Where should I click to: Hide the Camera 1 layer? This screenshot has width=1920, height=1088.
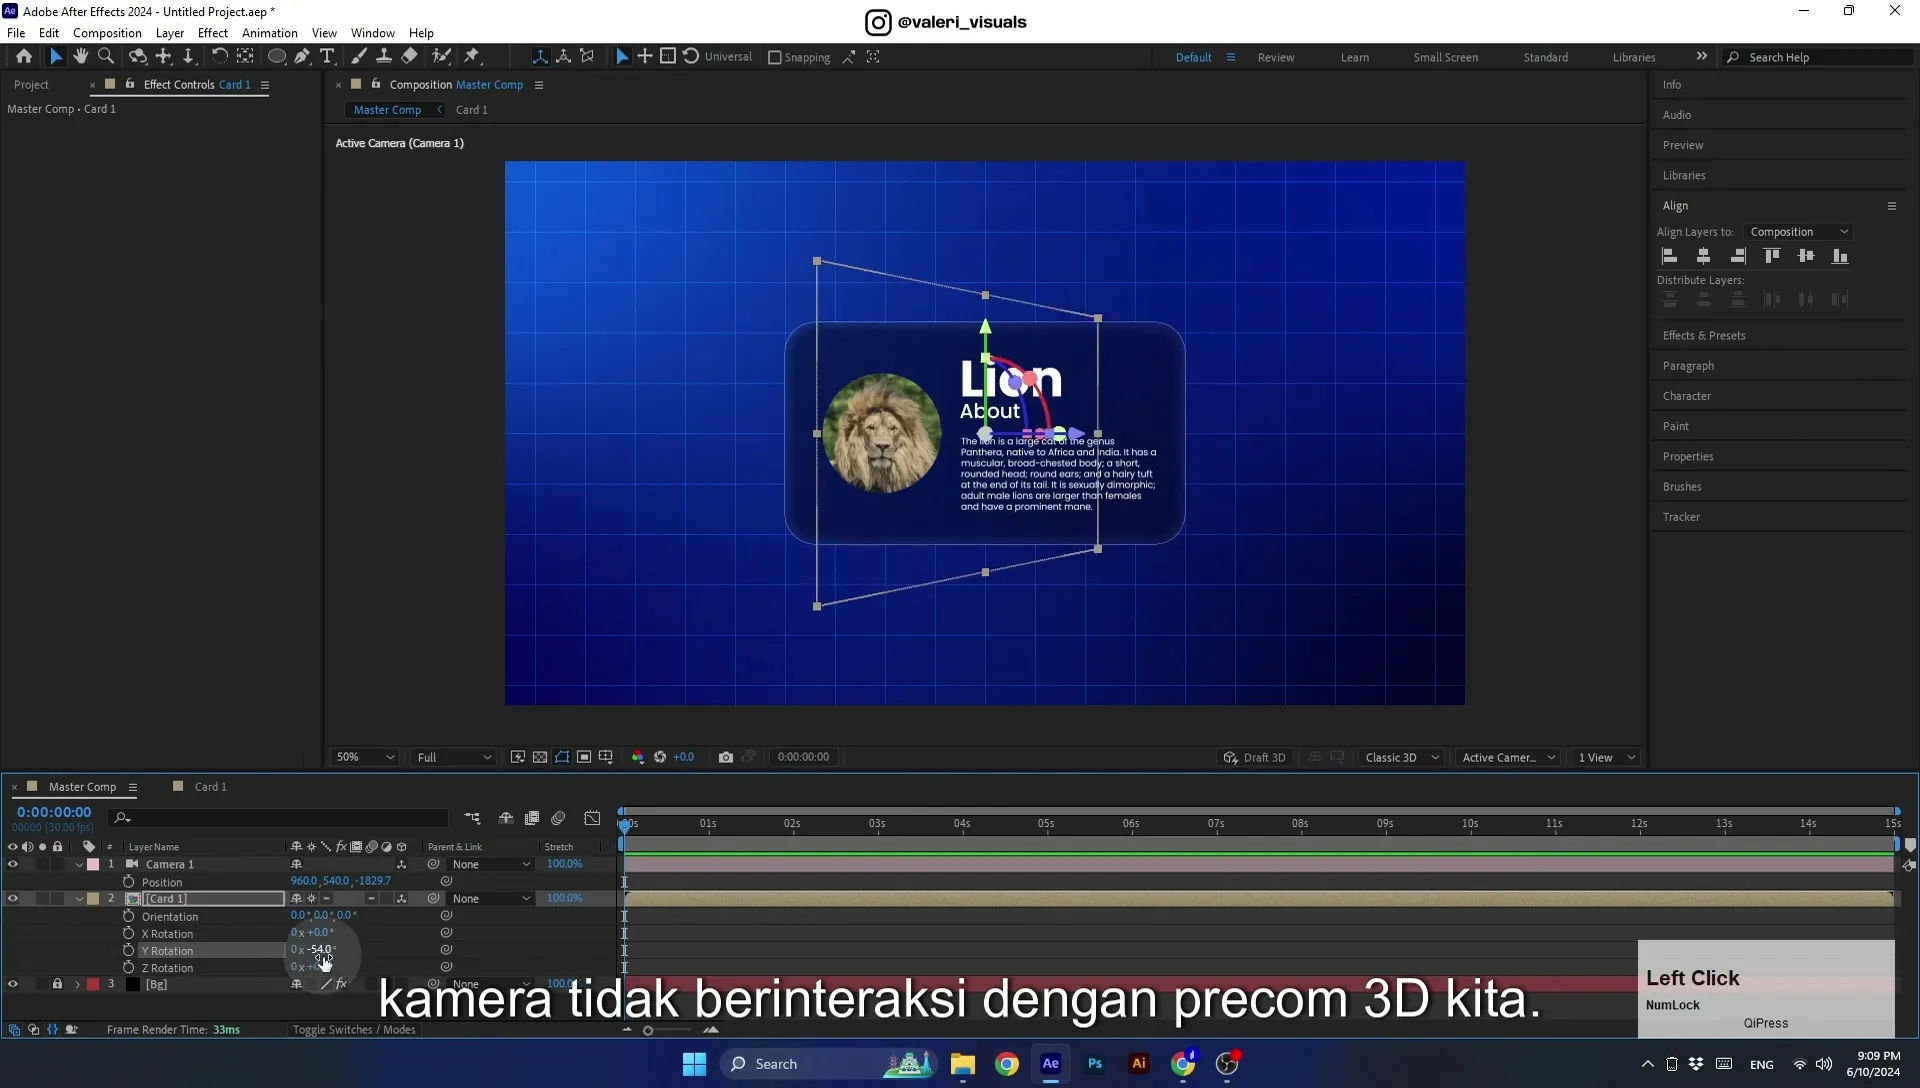click(x=13, y=864)
